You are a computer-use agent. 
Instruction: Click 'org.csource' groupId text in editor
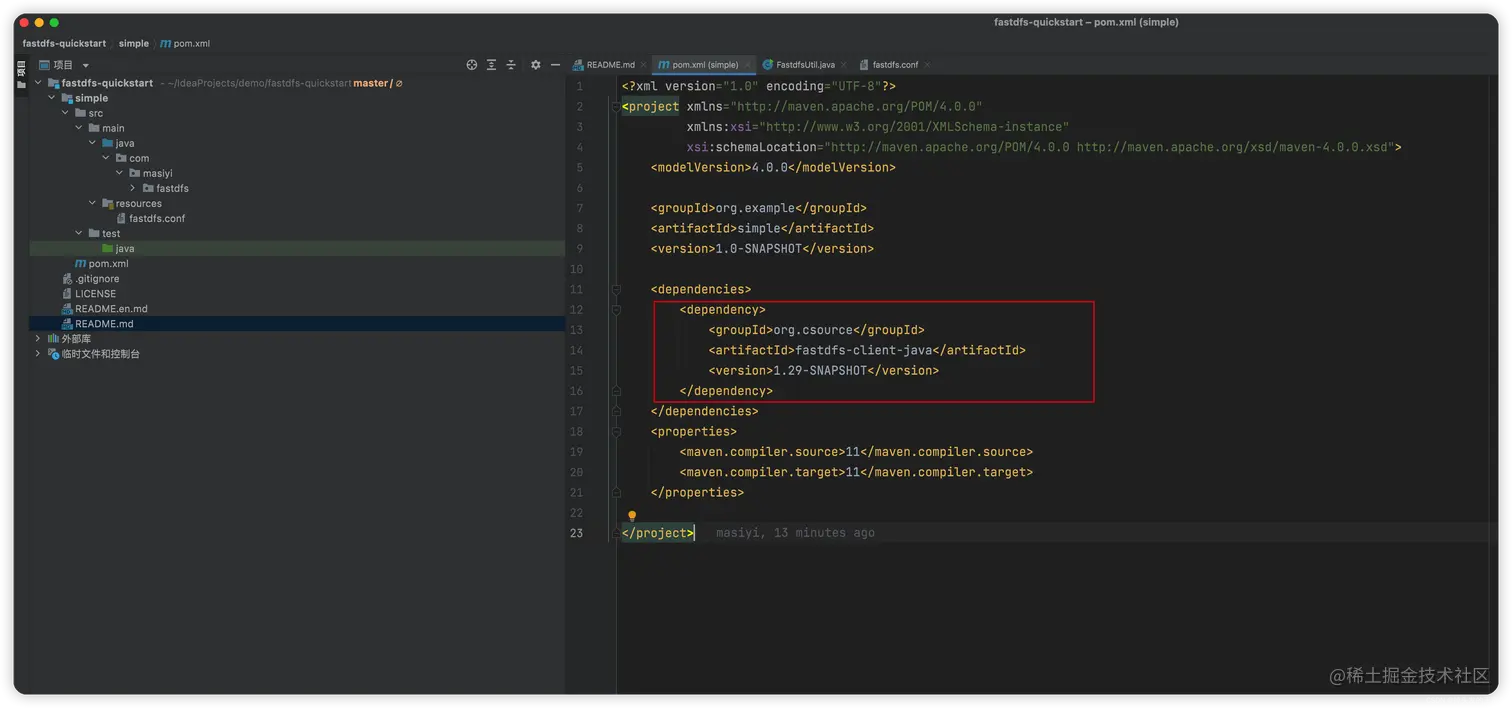(814, 330)
